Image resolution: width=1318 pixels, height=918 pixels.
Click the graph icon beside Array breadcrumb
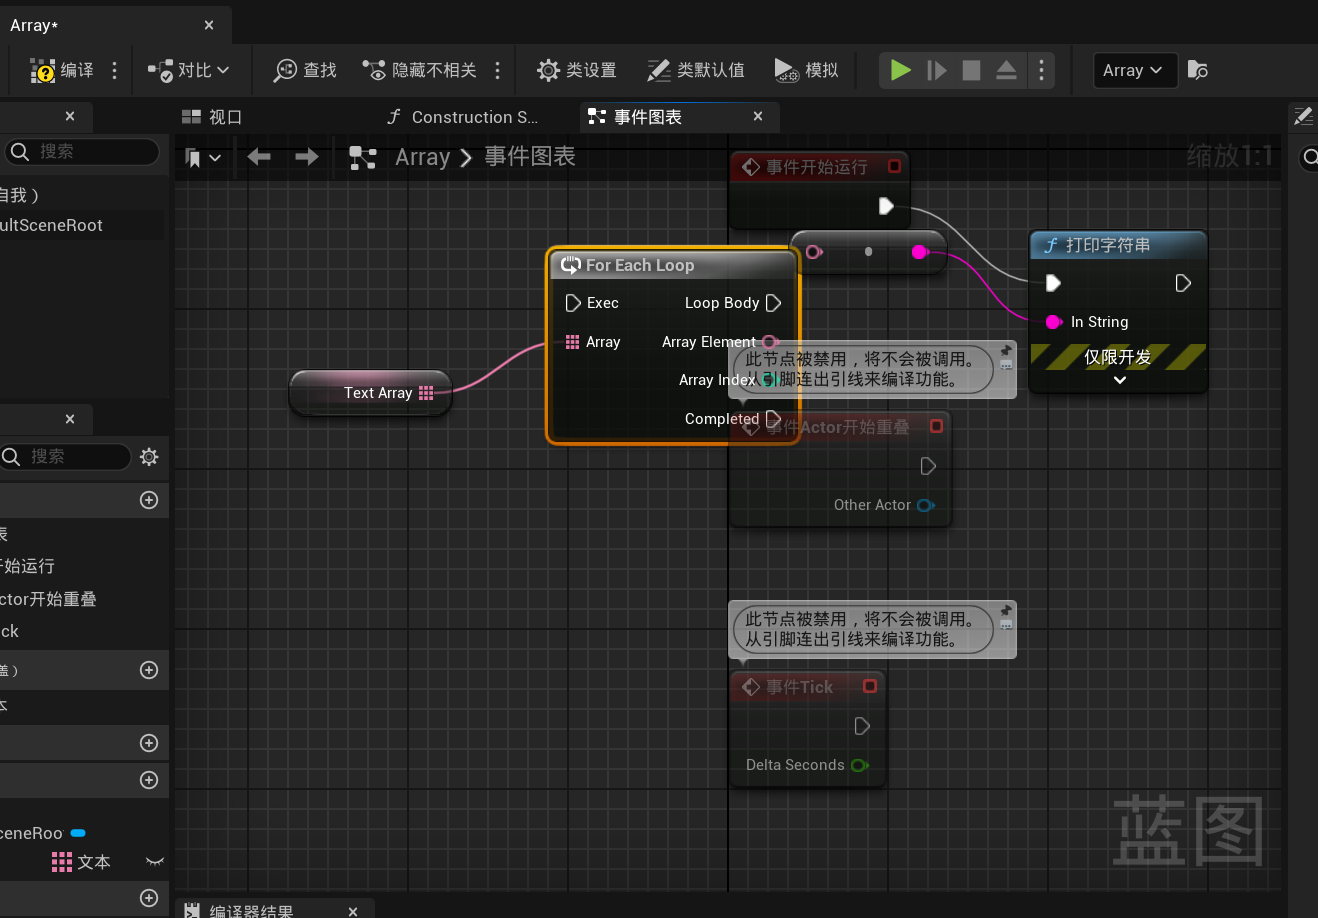click(362, 157)
